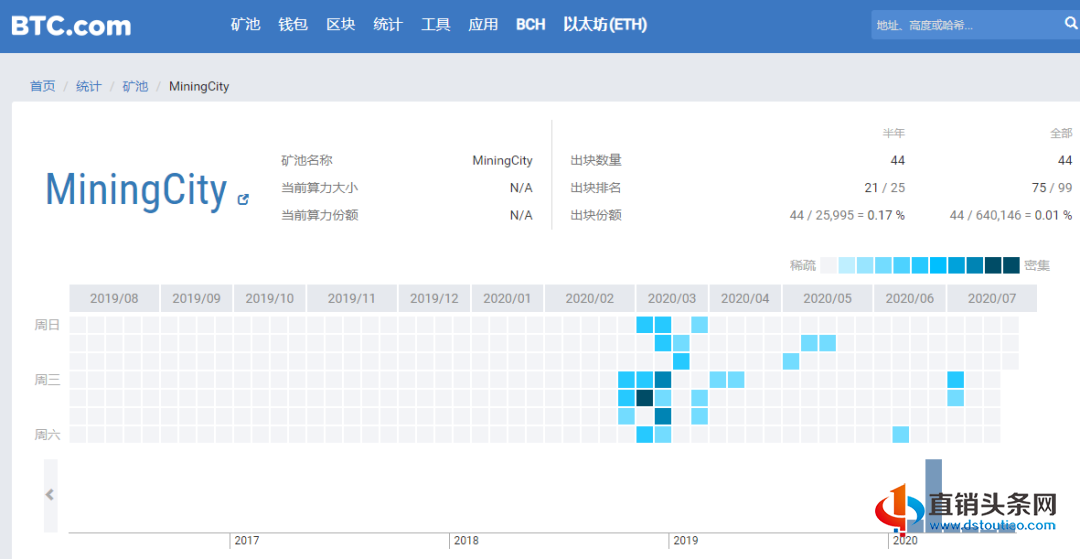Viewport: 1080px width, 559px height.
Task: Click the 75 / 99 ranking value
Action: click(x=1052, y=188)
